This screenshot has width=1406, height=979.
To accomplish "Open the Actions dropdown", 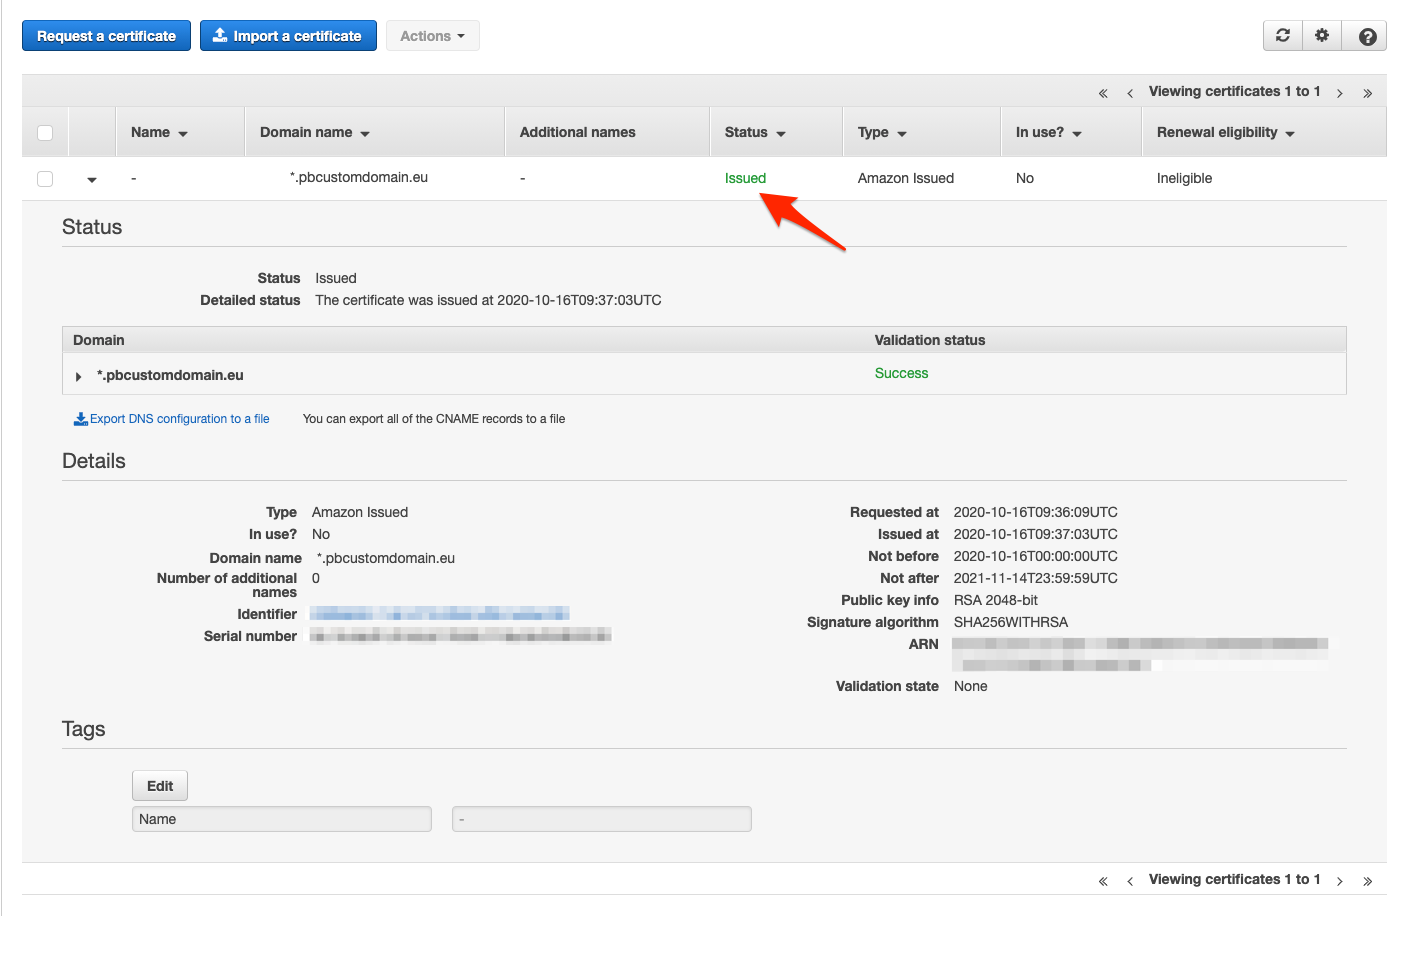I will click(x=432, y=36).
